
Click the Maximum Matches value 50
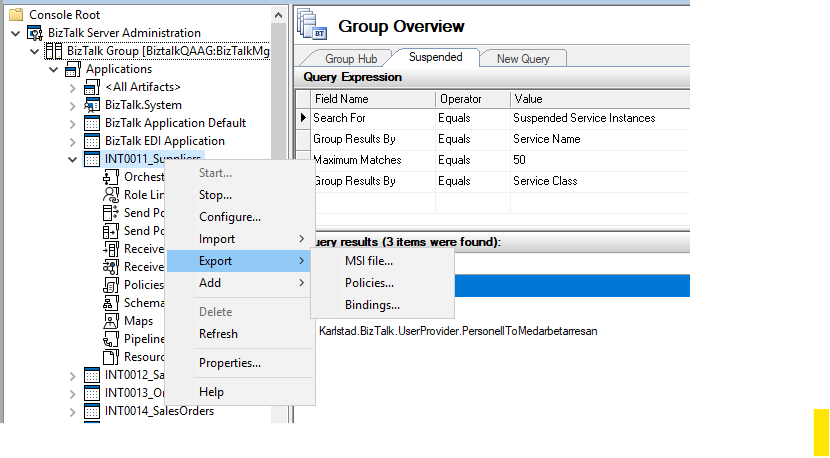pos(600,160)
